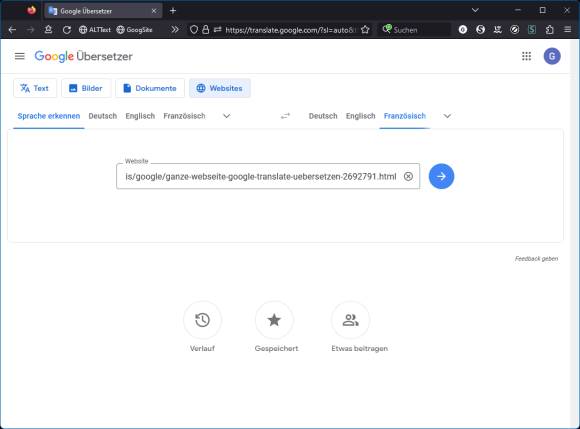Open the extensions puzzle icon
580x429 pixels.
550,30
